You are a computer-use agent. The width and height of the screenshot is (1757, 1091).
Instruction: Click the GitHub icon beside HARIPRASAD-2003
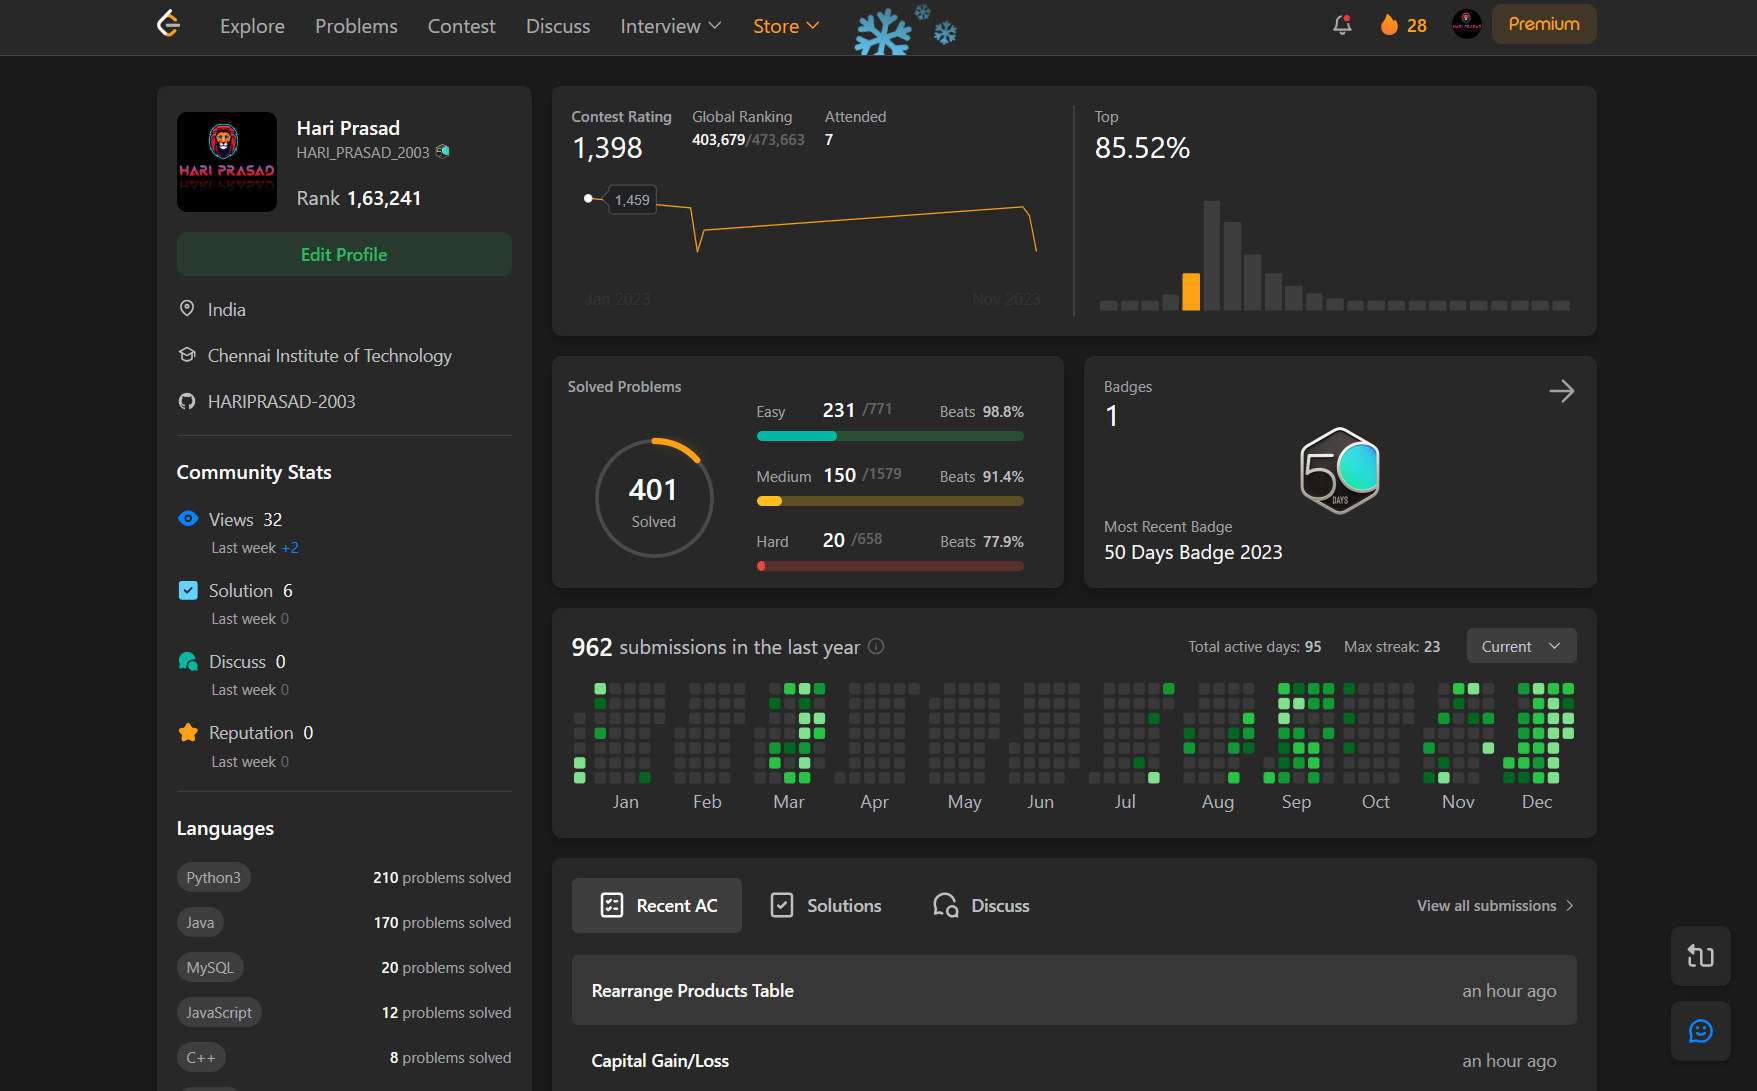pos(187,401)
